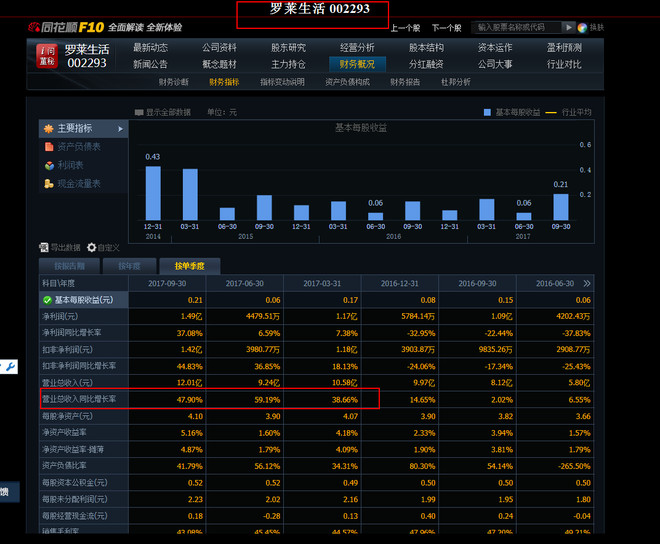Go to 指标变动说明 sub-section
The image size is (660, 544).
click(x=282, y=82)
